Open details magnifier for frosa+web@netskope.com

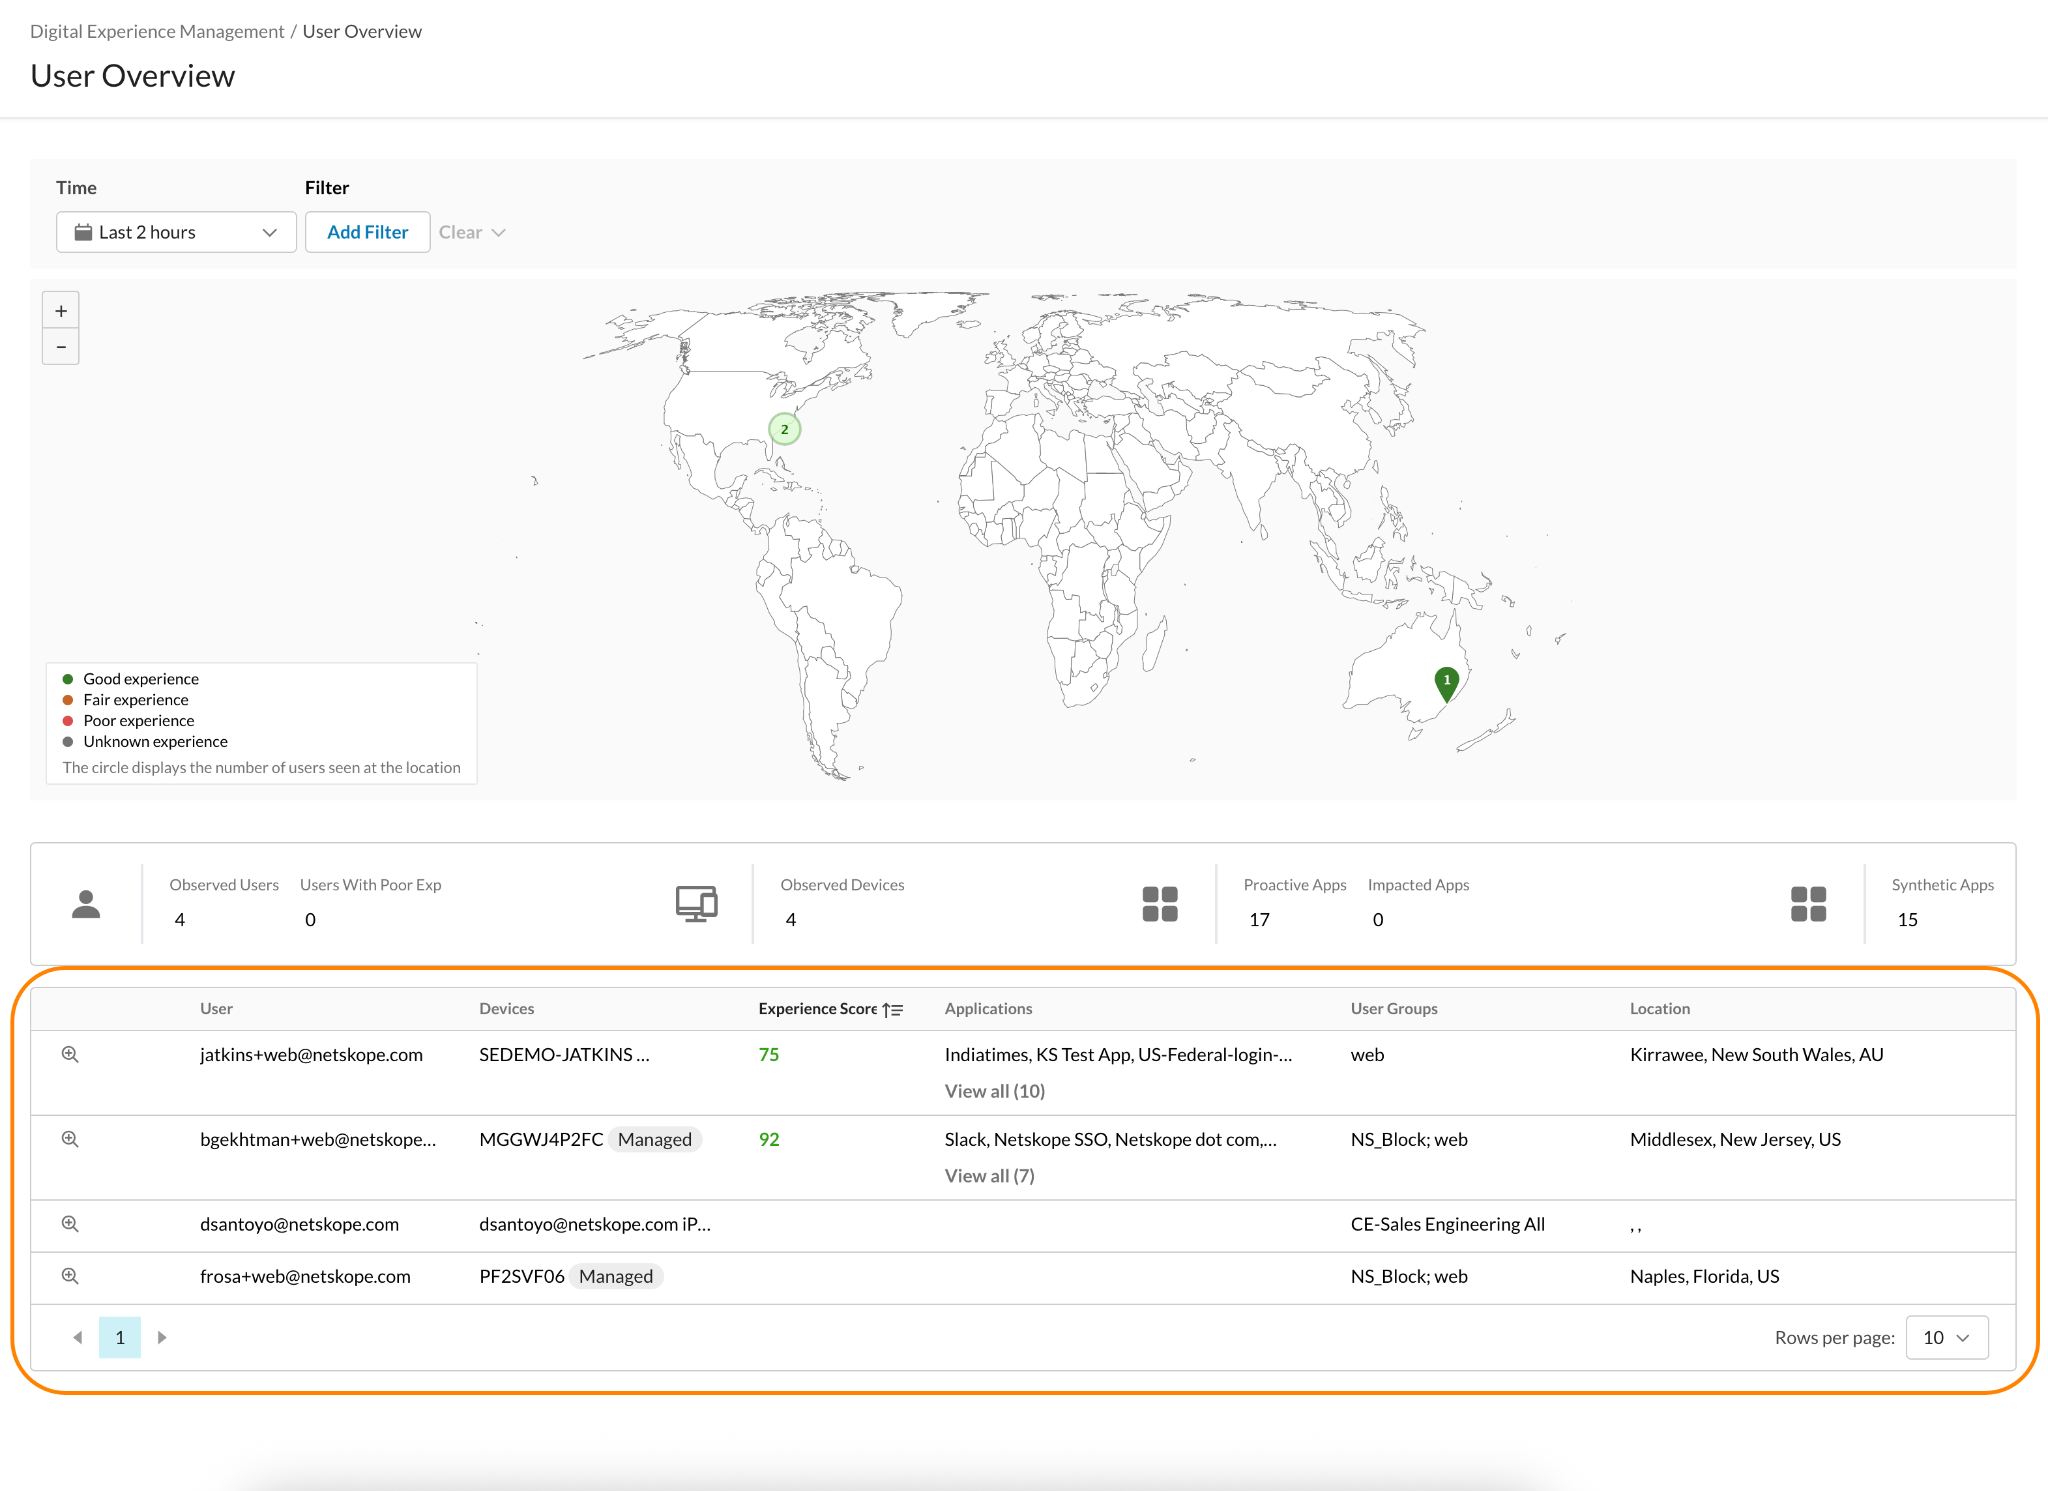70,1276
